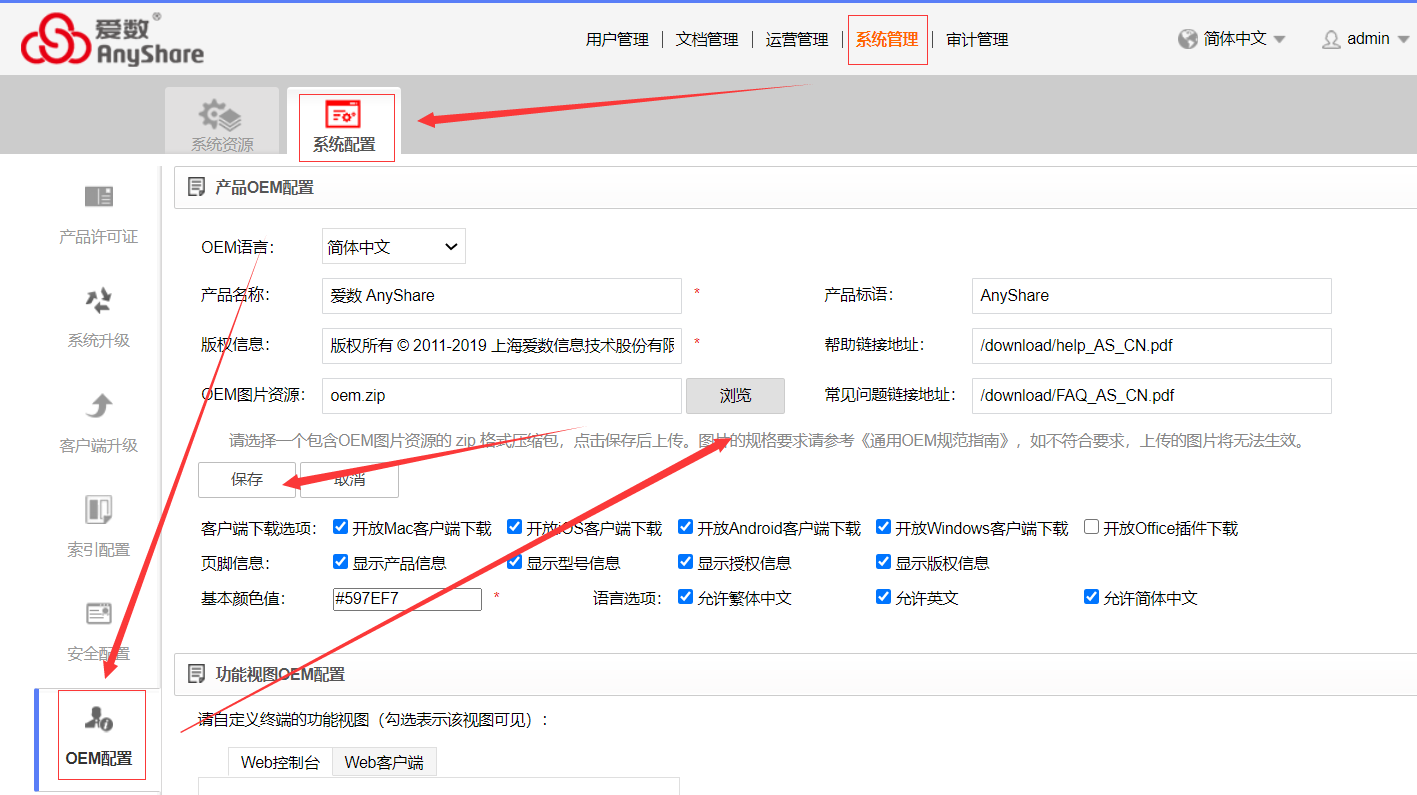Enable 开放Office插件下载 checkbox

(x=1092, y=527)
